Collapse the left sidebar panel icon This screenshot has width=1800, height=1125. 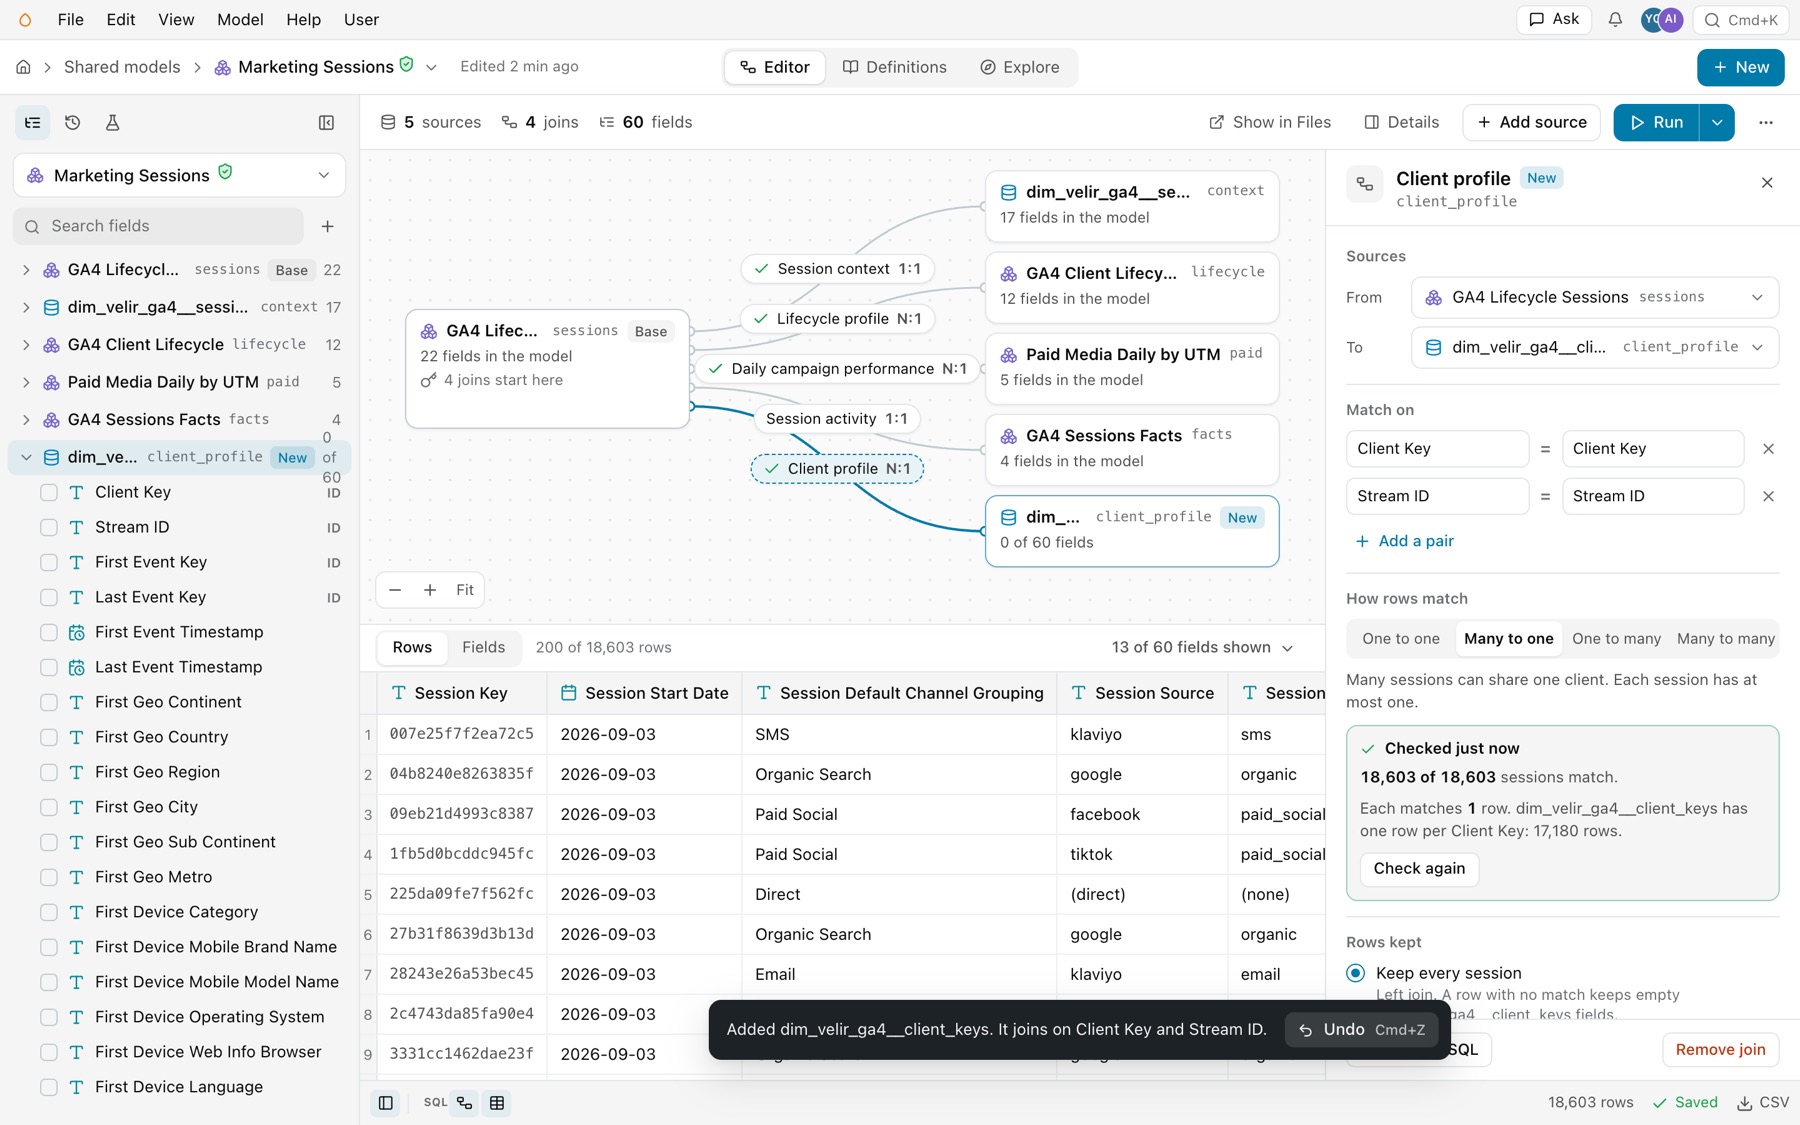(326, 122)
